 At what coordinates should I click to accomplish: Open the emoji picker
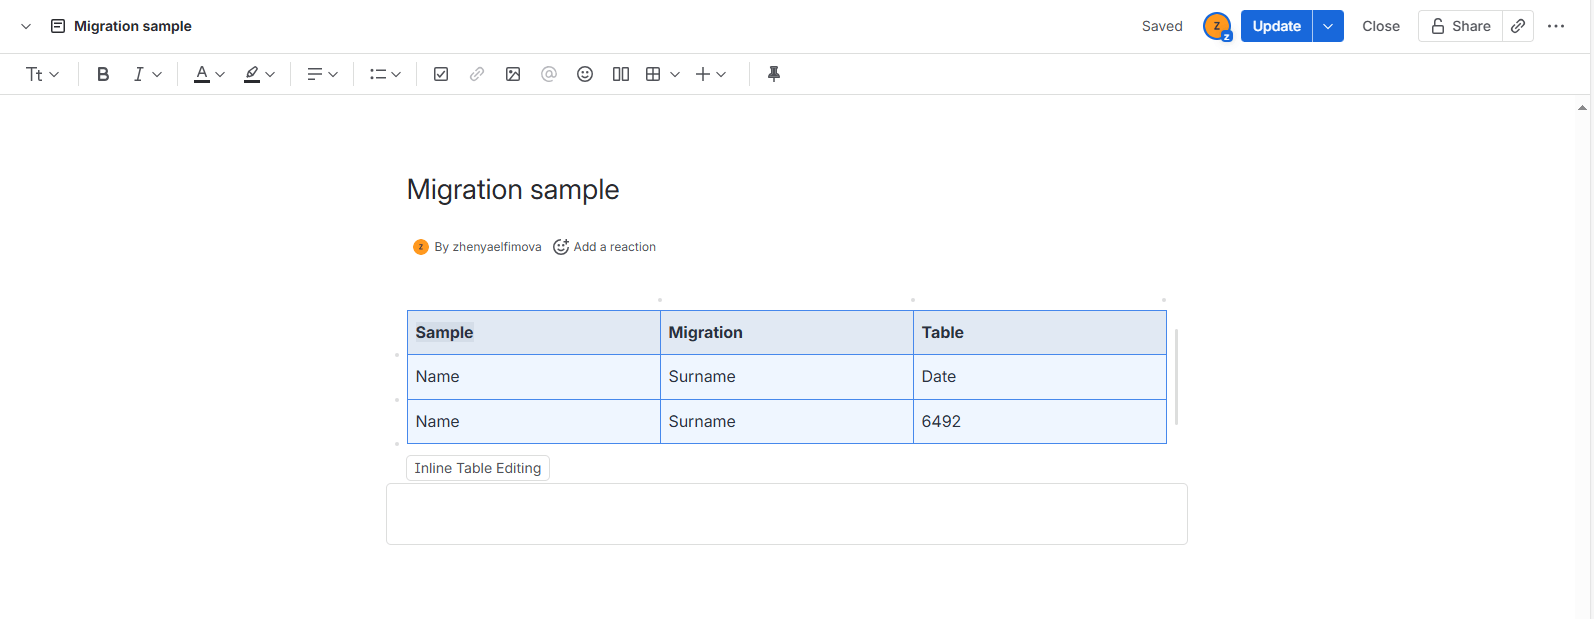tap(584, 73)
